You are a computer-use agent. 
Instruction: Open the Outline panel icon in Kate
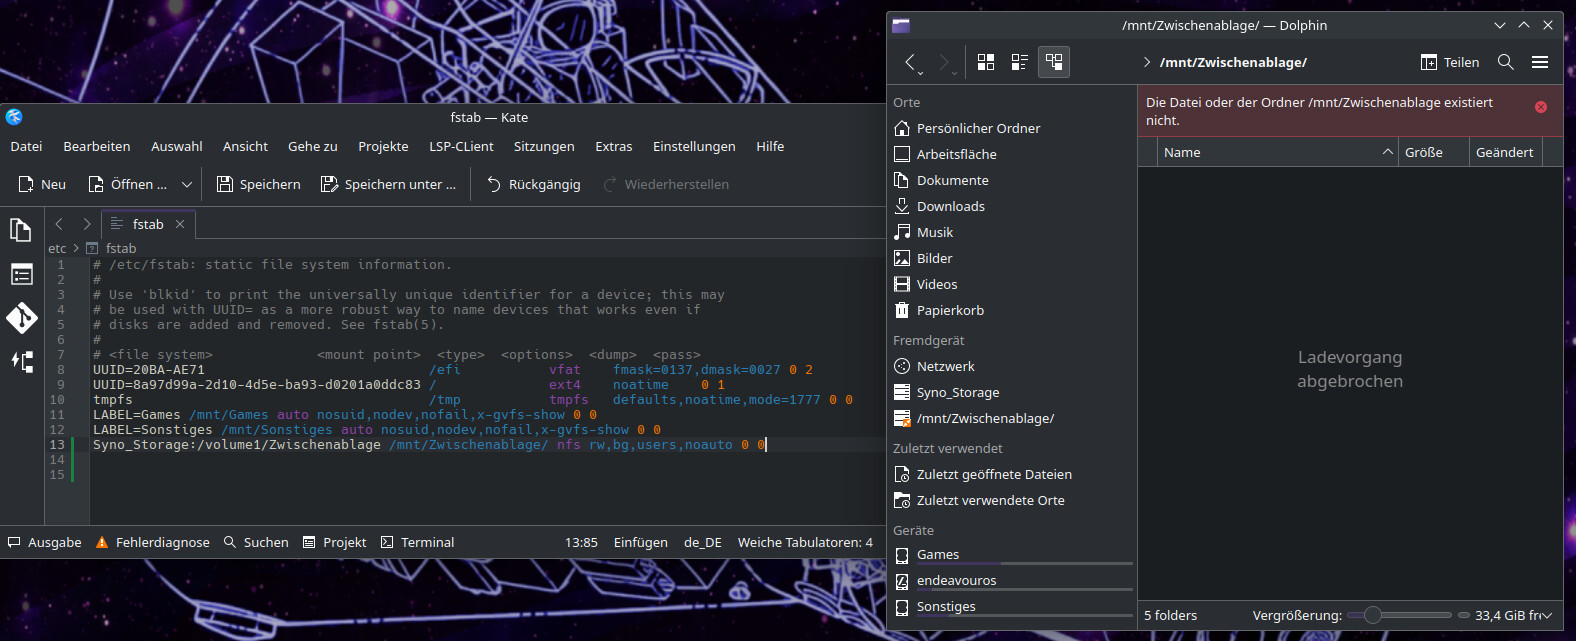tap(21, 274)
